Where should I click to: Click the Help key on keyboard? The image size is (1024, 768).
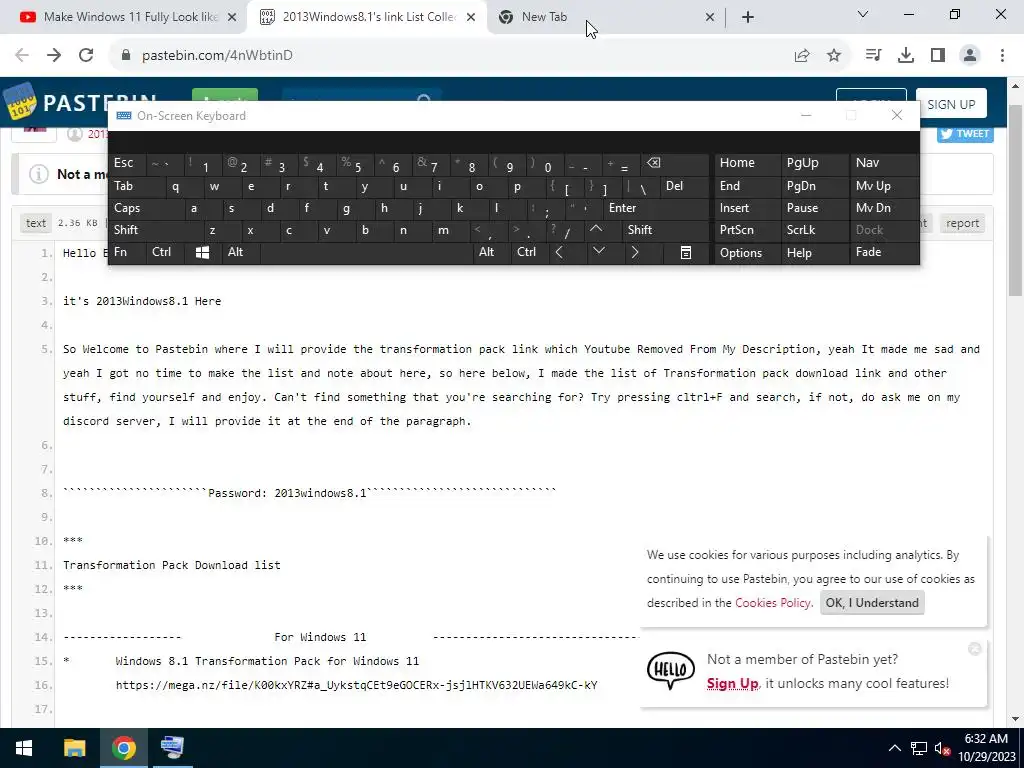814,253
